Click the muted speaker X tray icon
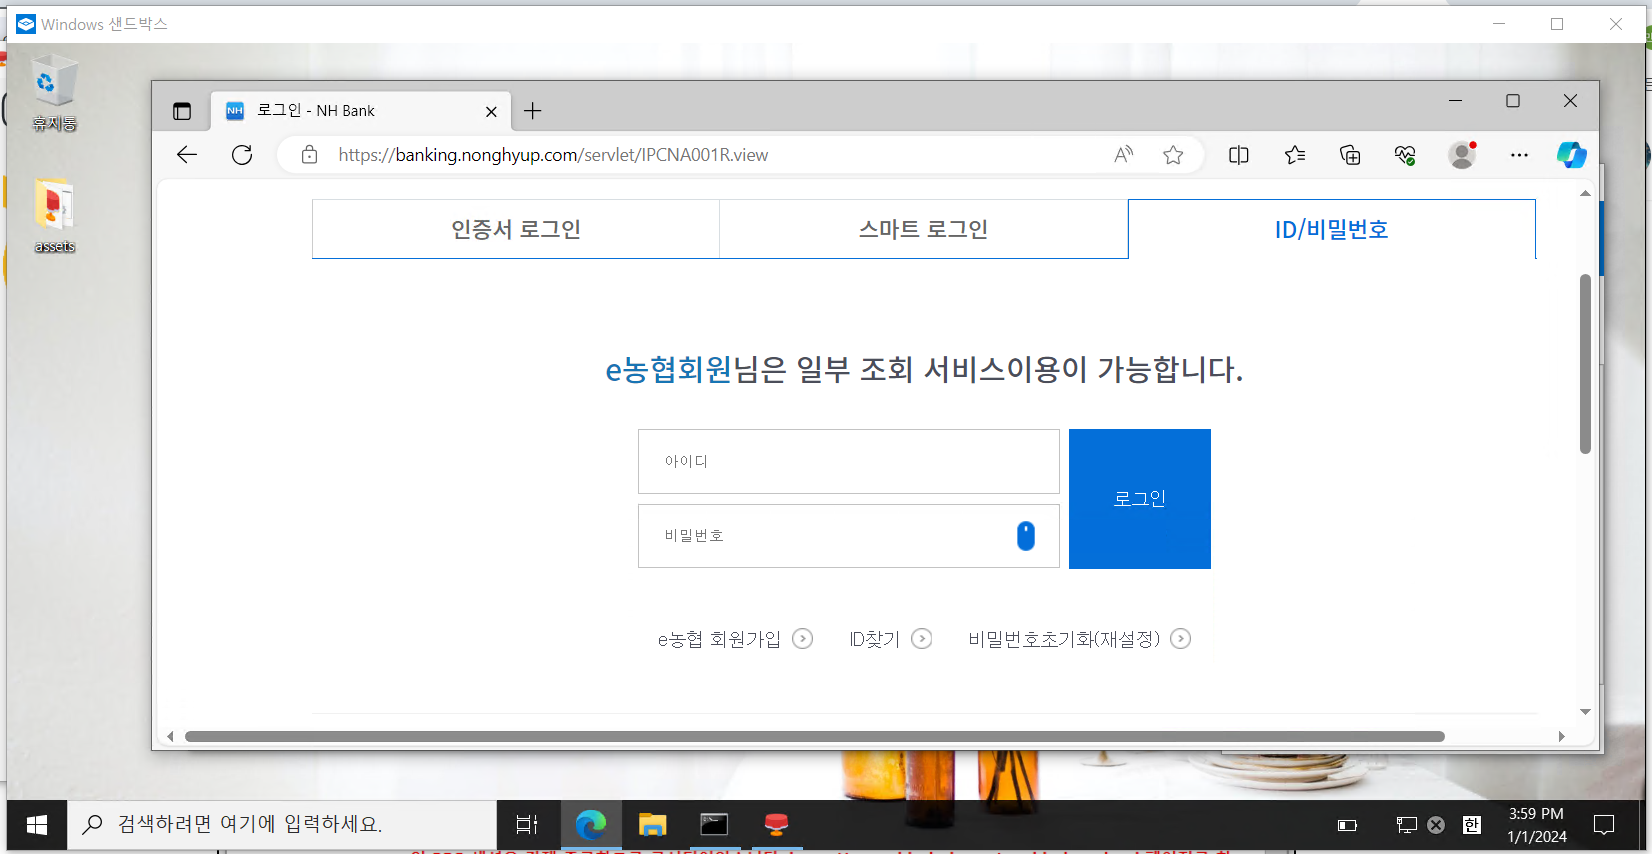Image resolution: width=1652 pixels, height=854 pixels. coord(1436,825)
